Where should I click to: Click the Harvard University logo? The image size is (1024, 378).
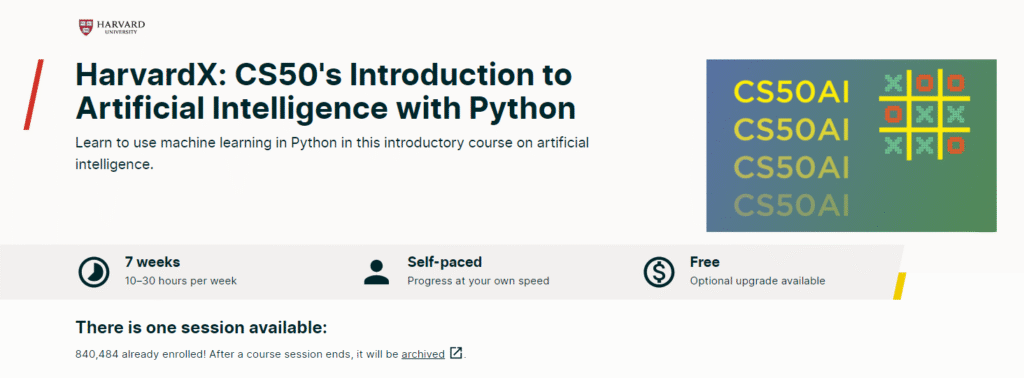pos(112,27)
